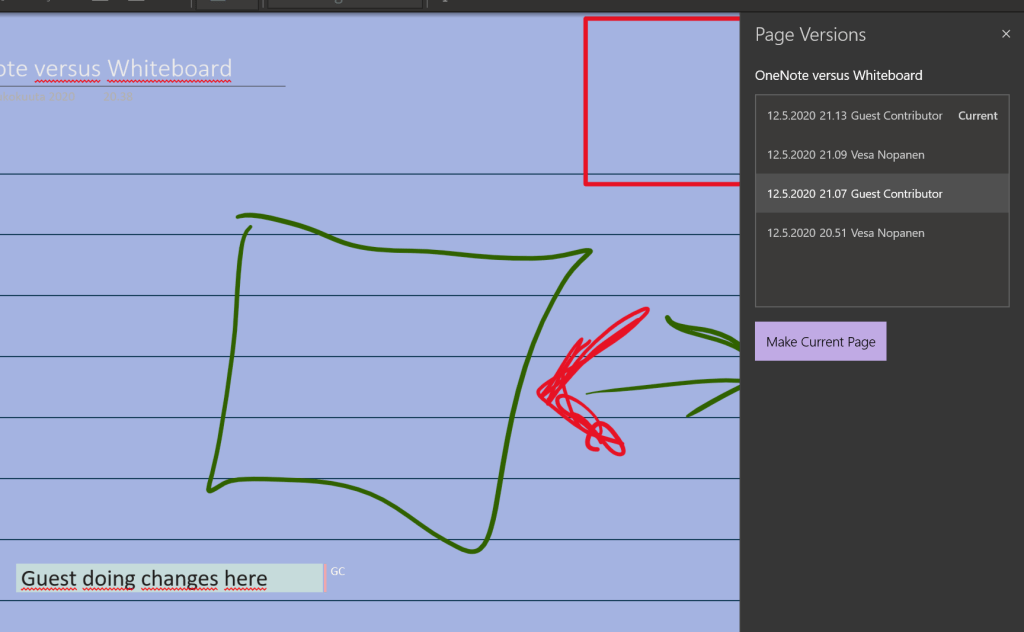Open the 20.51 Vesa Nopanen version
This screenshot has width=1024, height=632.
[845, 233]
